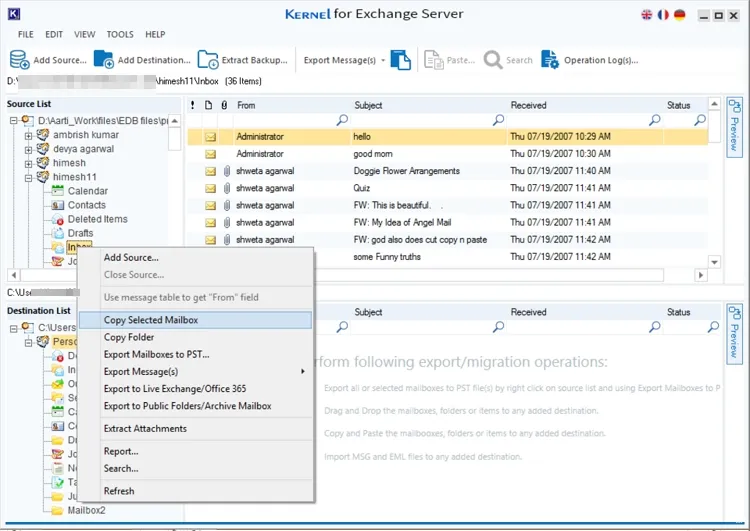Open the HELP menu
The width and height of the screenshot is (750, 531).
[x=155, y=34]
